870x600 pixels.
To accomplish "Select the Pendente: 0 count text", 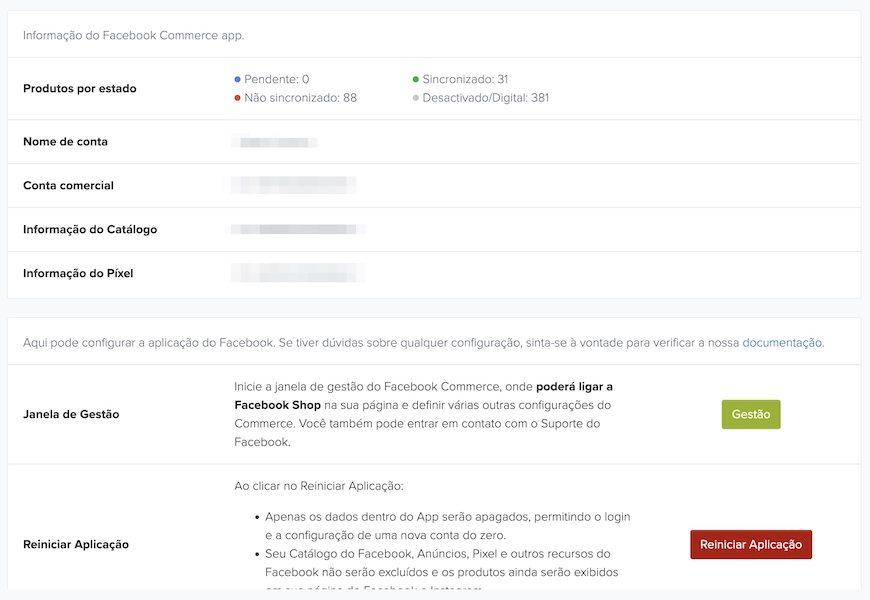I will (277, 79).
